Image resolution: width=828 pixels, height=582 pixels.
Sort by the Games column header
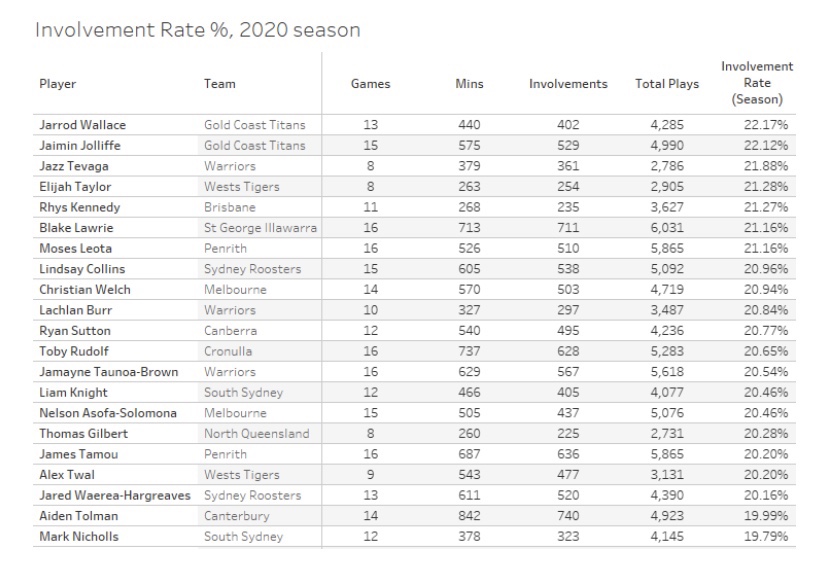pos(370,84)
